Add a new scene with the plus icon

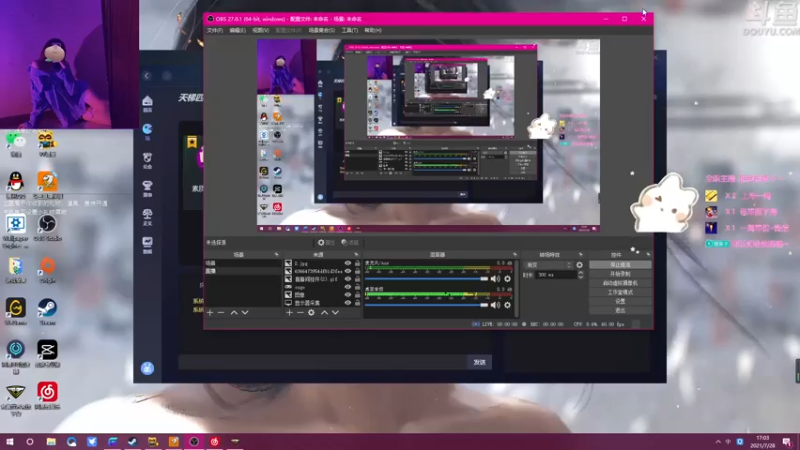click(210, 312)
